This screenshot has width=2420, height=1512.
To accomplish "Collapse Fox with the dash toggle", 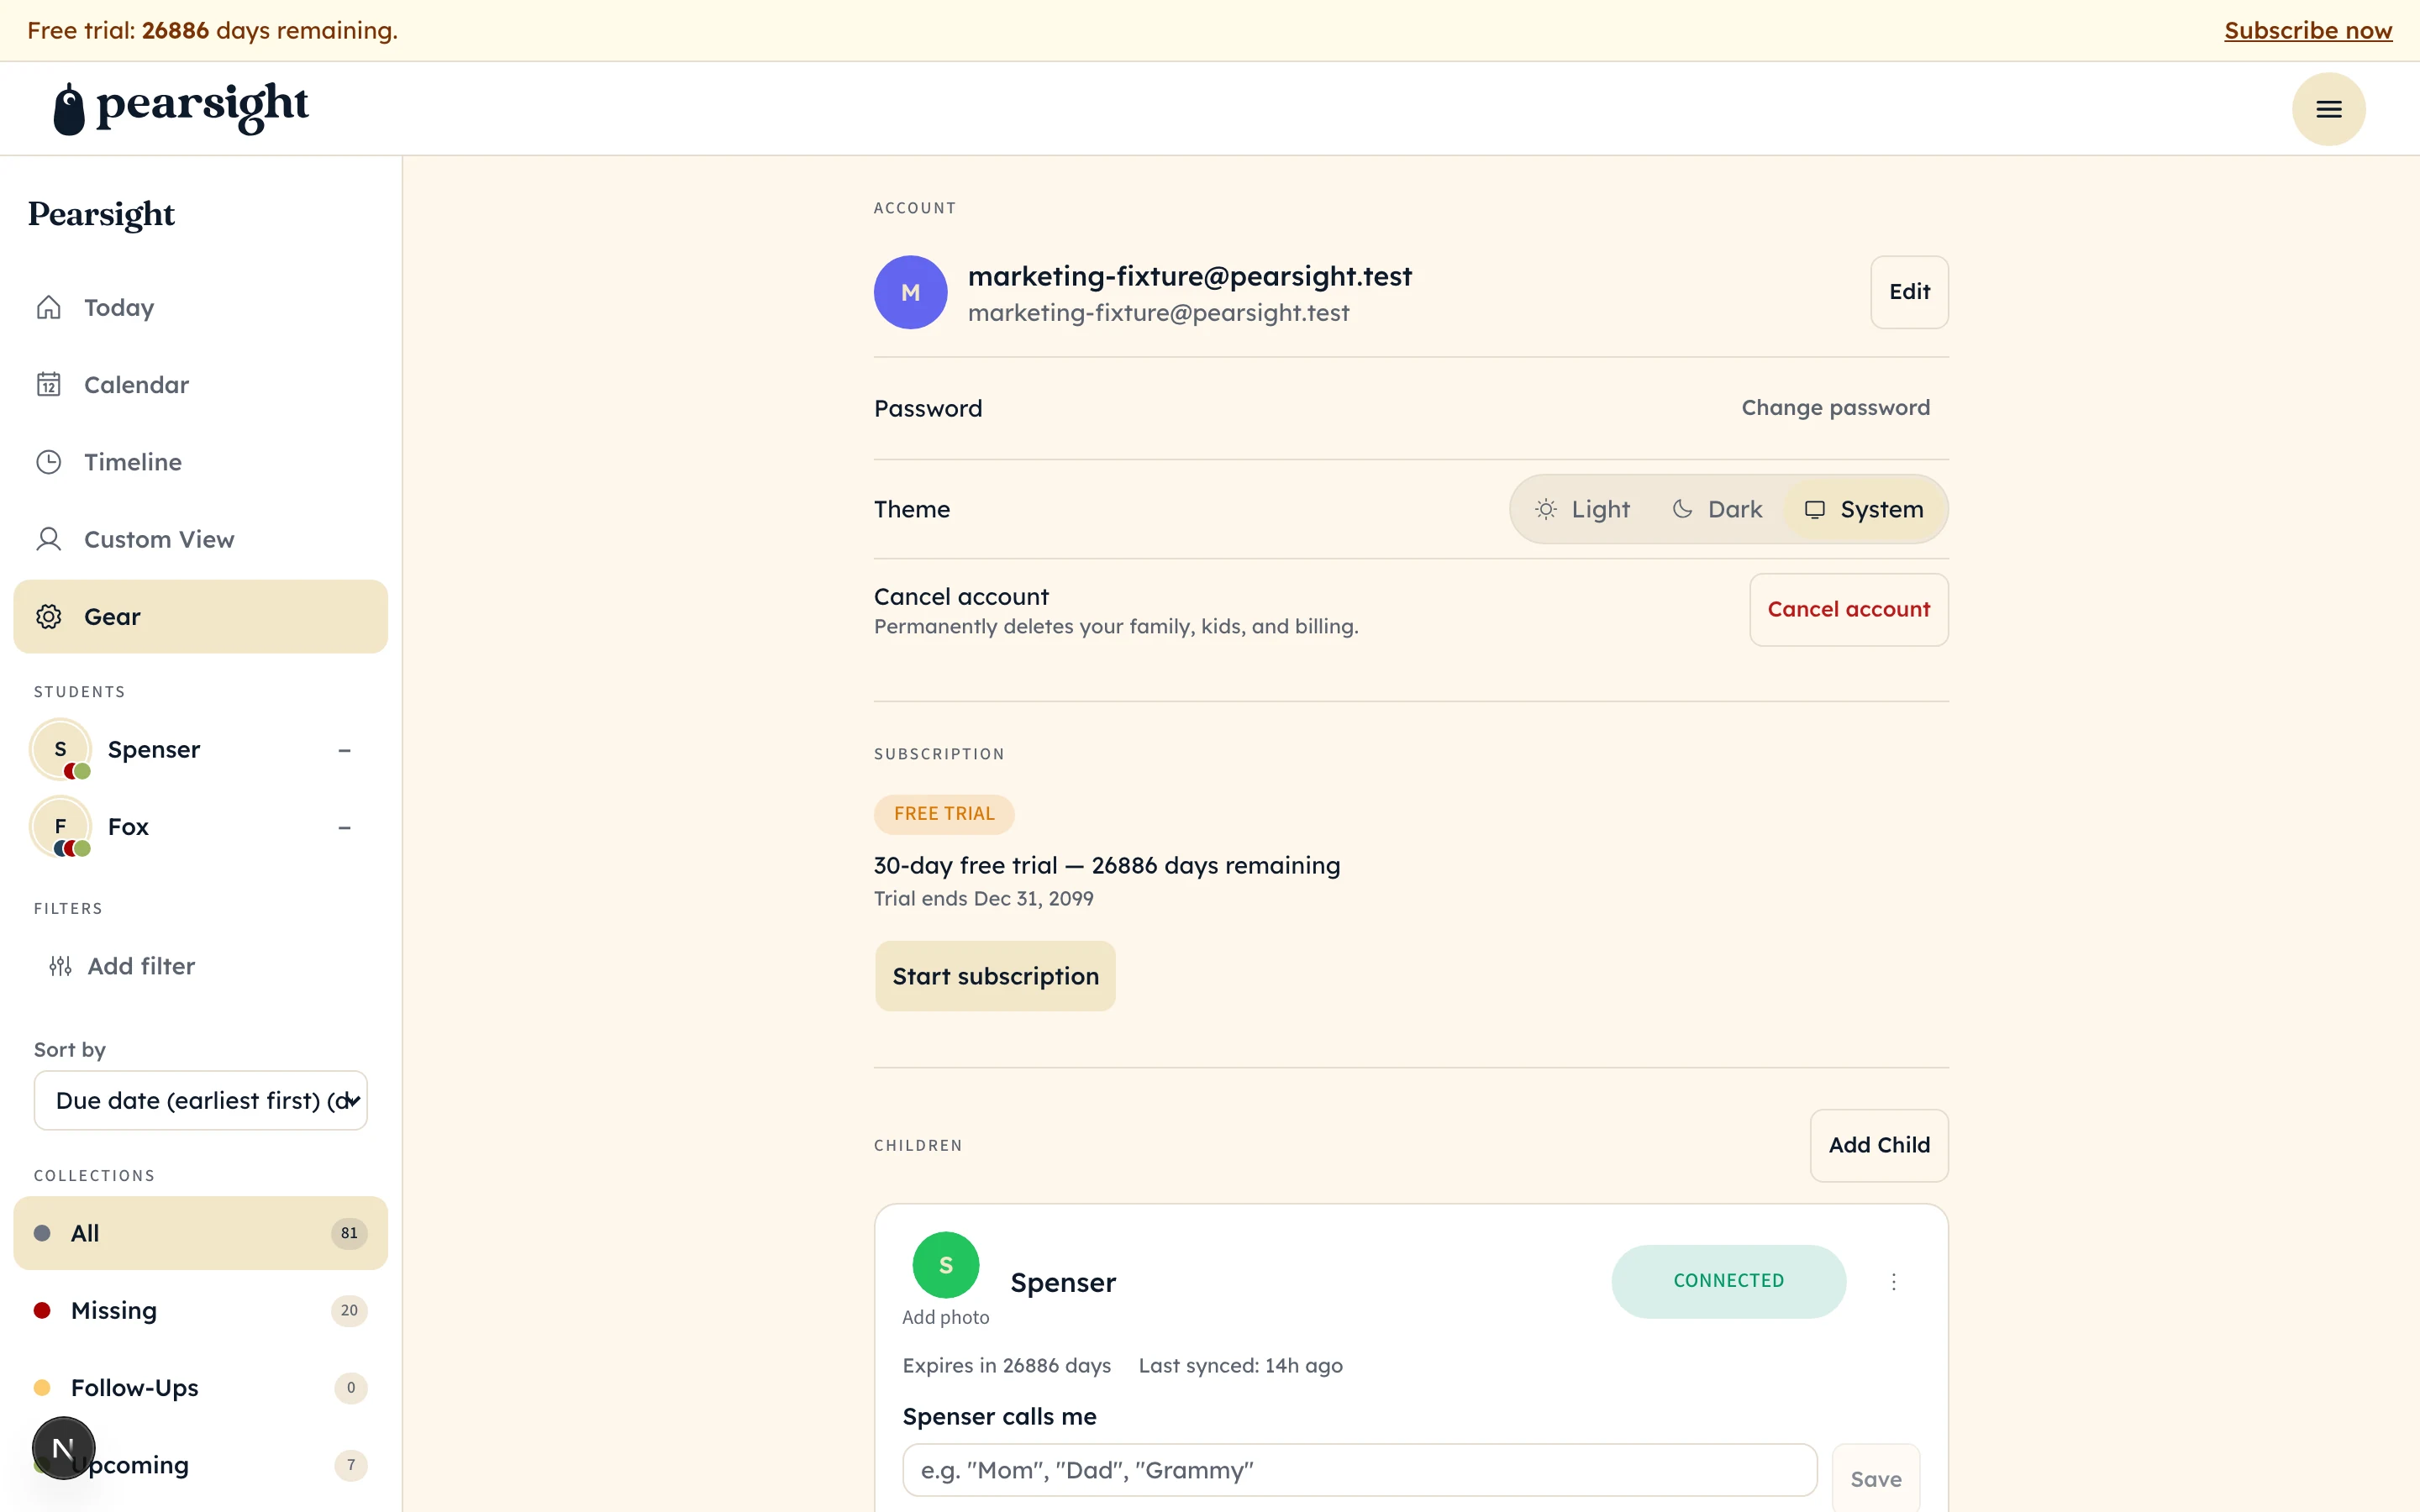I will [x=345, y=828].
